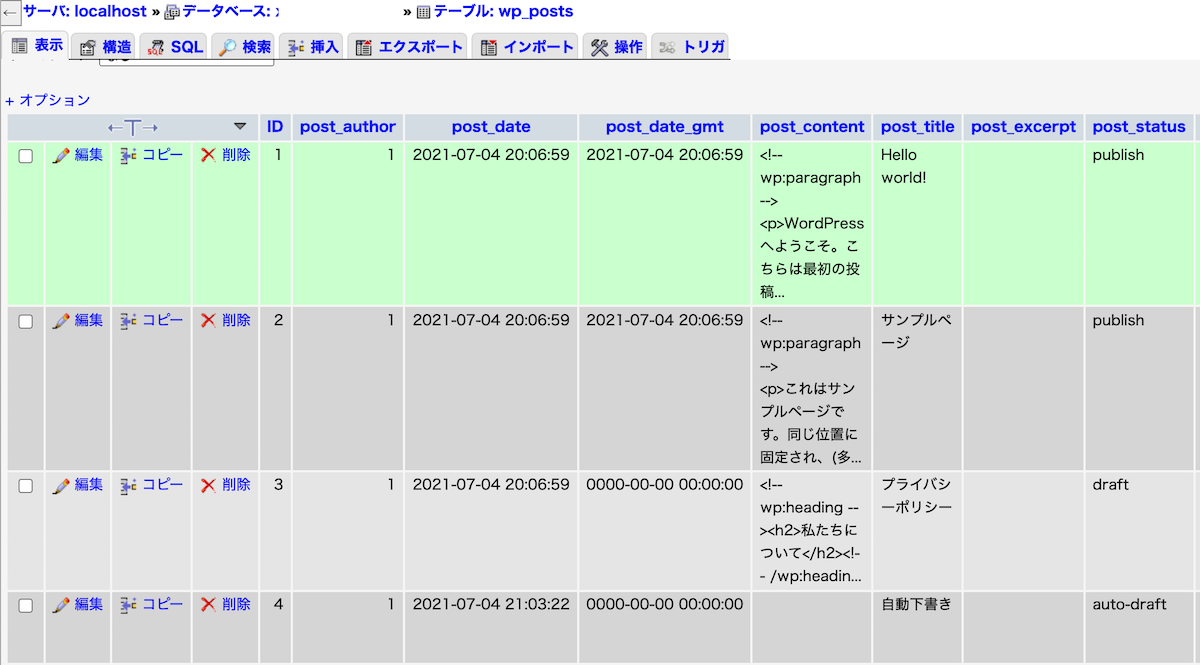Sort by the post_title column header
The image size is (1200, 665).
(917, 126)
